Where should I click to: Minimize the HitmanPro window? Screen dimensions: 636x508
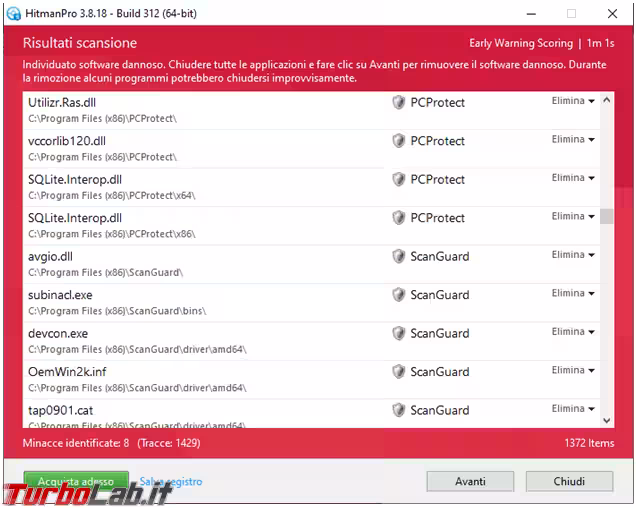[531, 14]
